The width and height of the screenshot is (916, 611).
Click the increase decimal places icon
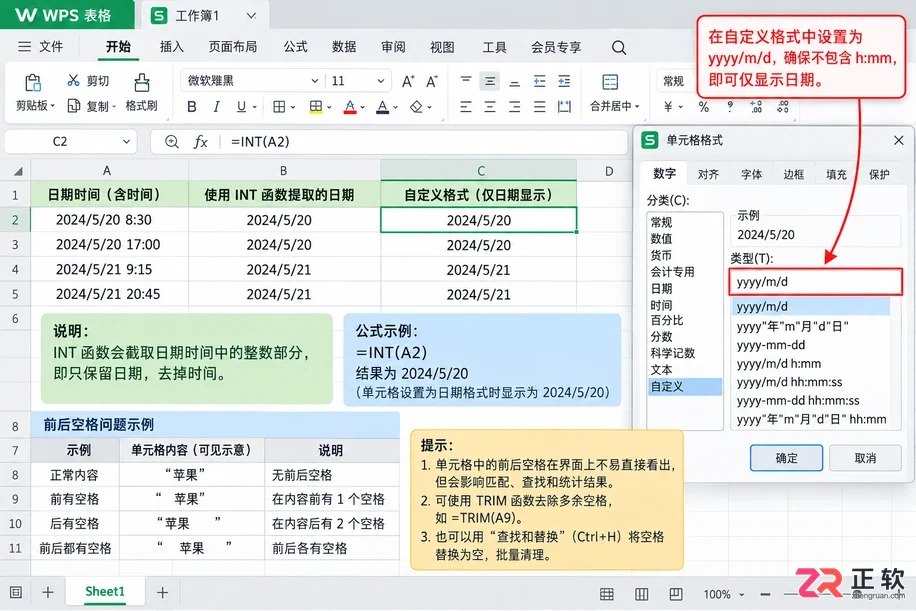tap(756, 106)
